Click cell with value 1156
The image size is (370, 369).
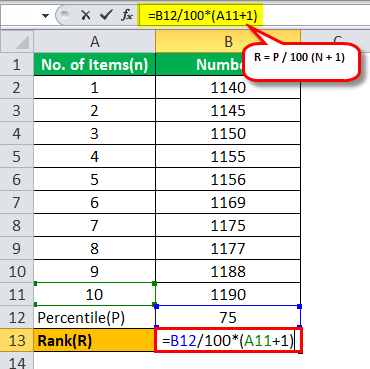tap(228, 179)
